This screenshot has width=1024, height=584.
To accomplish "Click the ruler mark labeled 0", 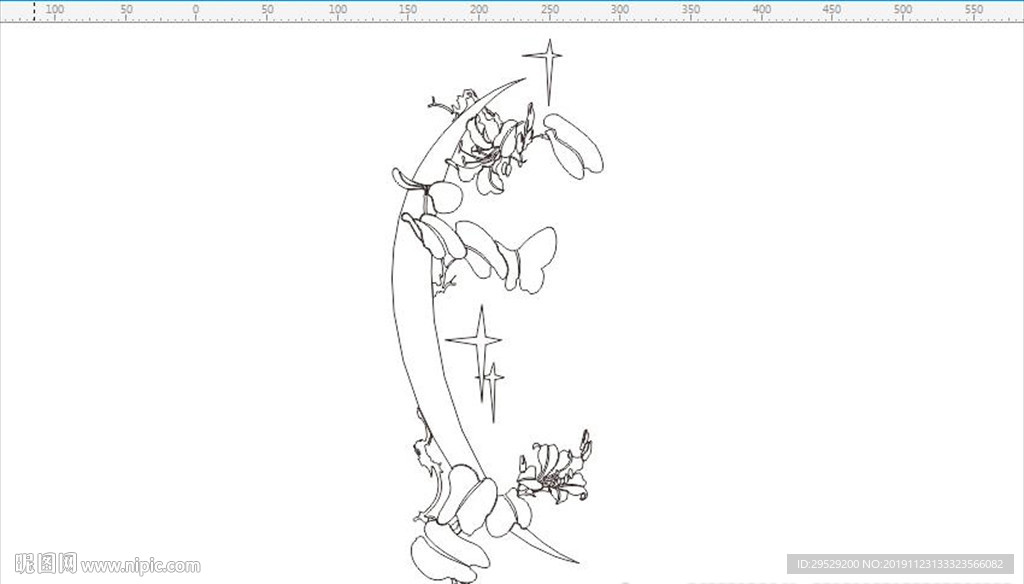I will (x=195, y=9).
